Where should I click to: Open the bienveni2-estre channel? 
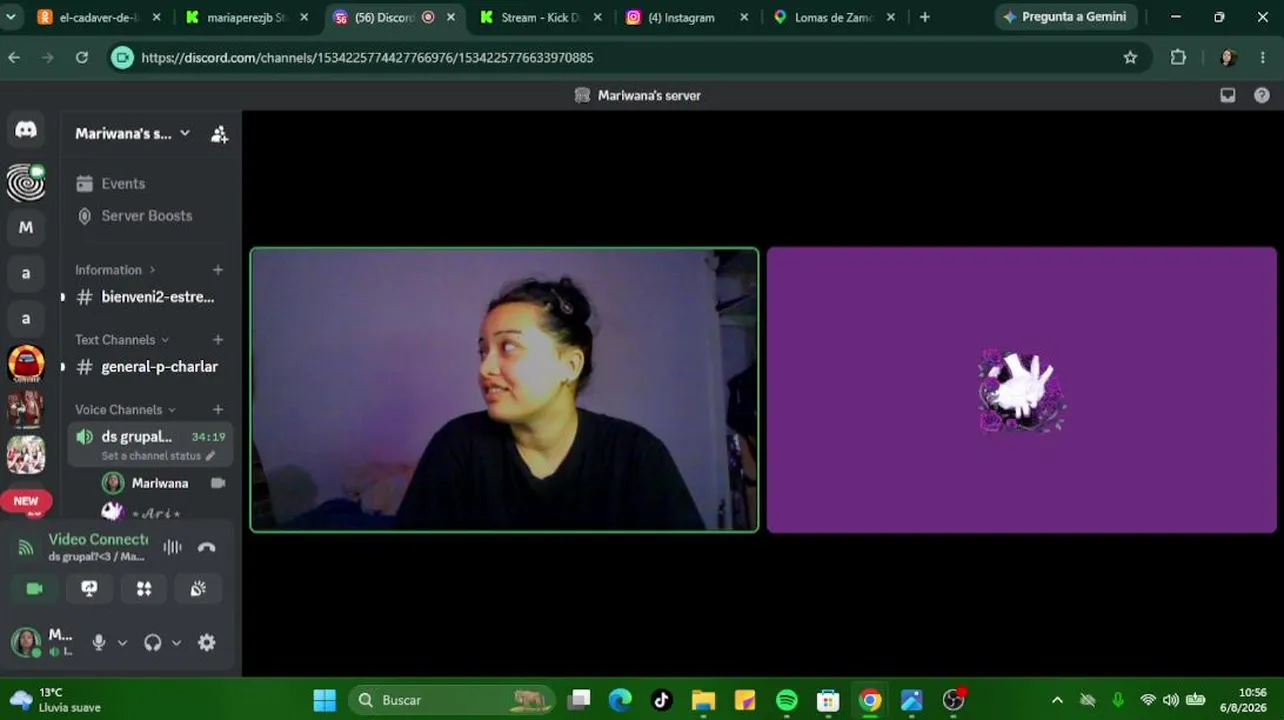pyautogui.click(x=149, y=297)
